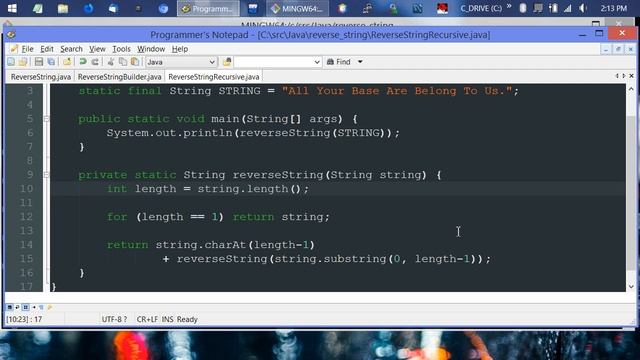Click 'substring' on line 15 of code
The height and width of the screenshot is (360, 640).
click(355, 259)
